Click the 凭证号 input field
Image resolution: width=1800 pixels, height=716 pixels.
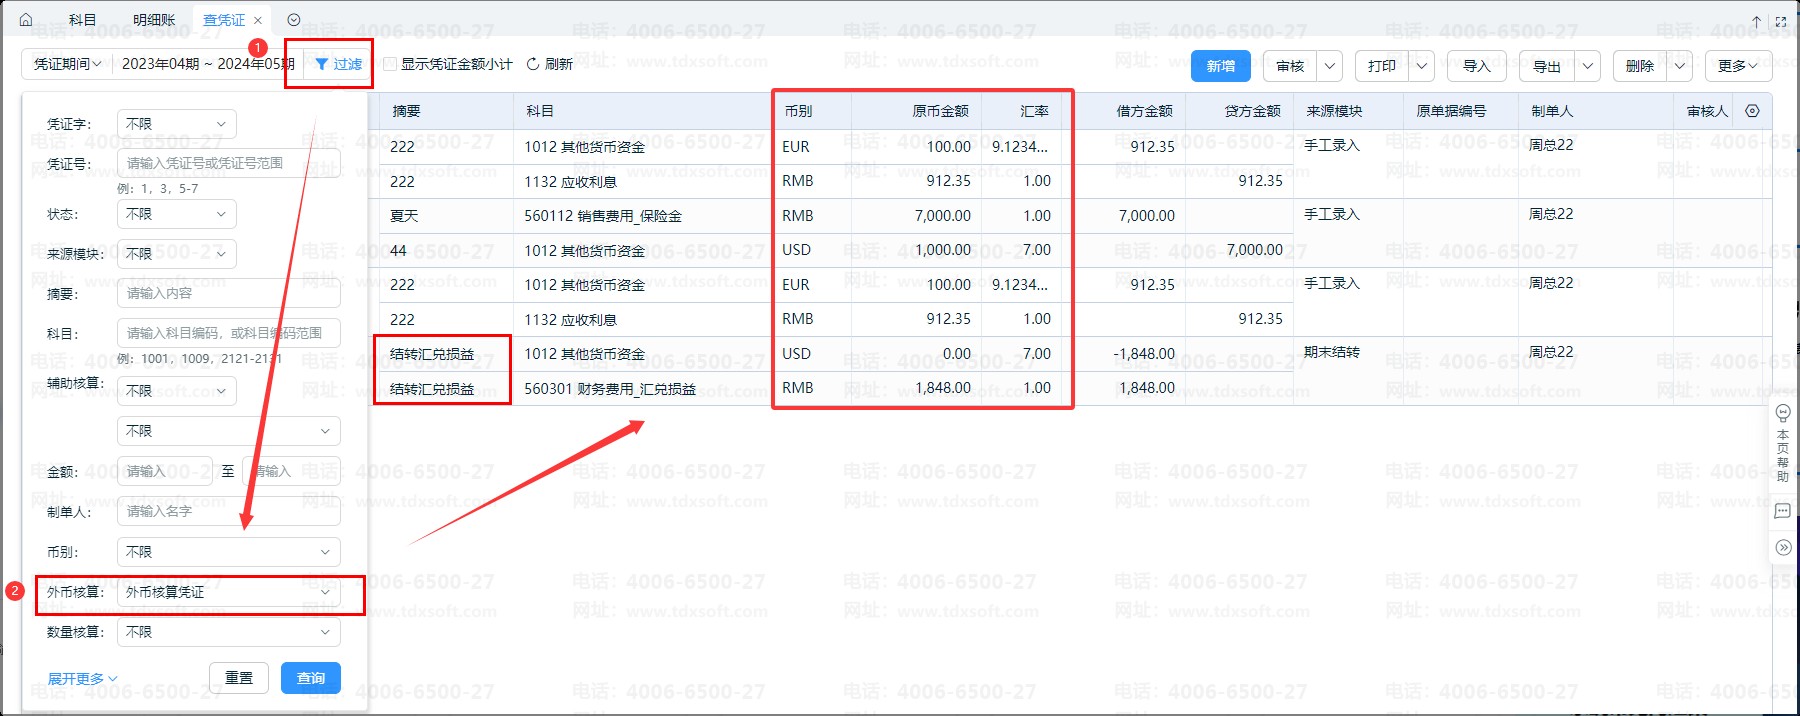pyautogui.click(x=228, y=163)
